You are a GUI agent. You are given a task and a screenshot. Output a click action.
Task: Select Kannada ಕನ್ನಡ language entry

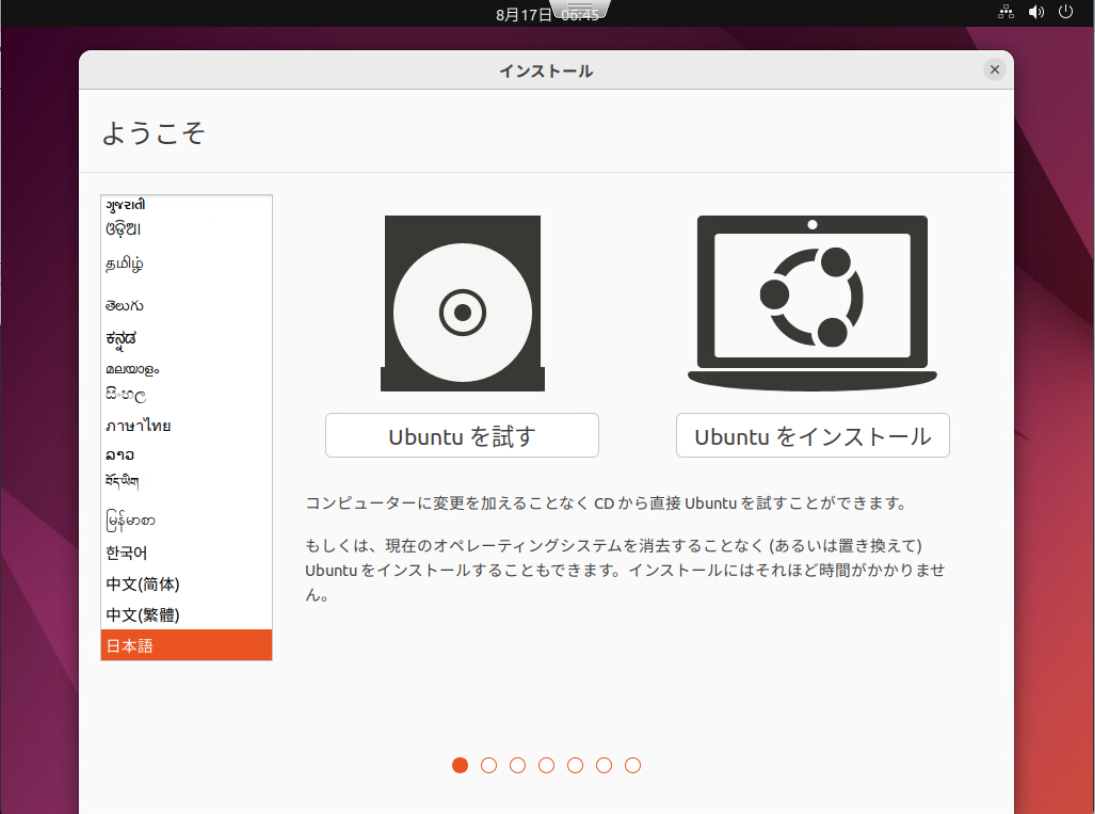click(186, 339)
